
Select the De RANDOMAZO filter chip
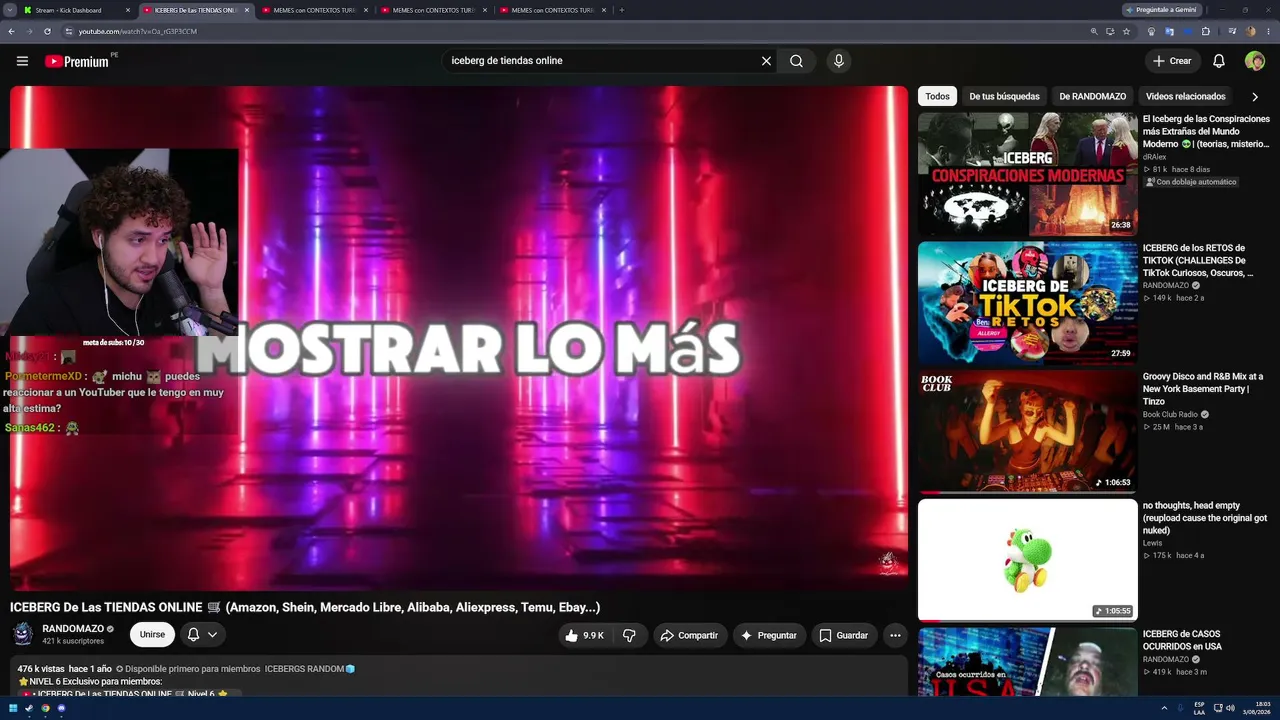point(1092,96)
